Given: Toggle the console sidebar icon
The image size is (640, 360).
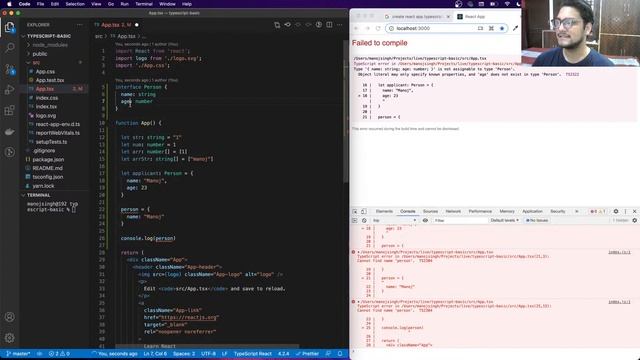Looking at the screenshot, I should coord(355,220).
